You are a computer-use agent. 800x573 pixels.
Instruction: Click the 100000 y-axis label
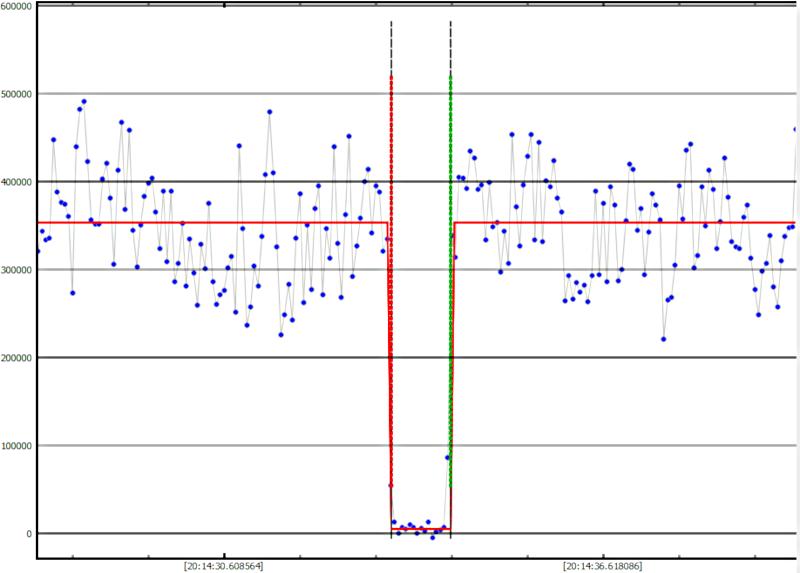17,446
